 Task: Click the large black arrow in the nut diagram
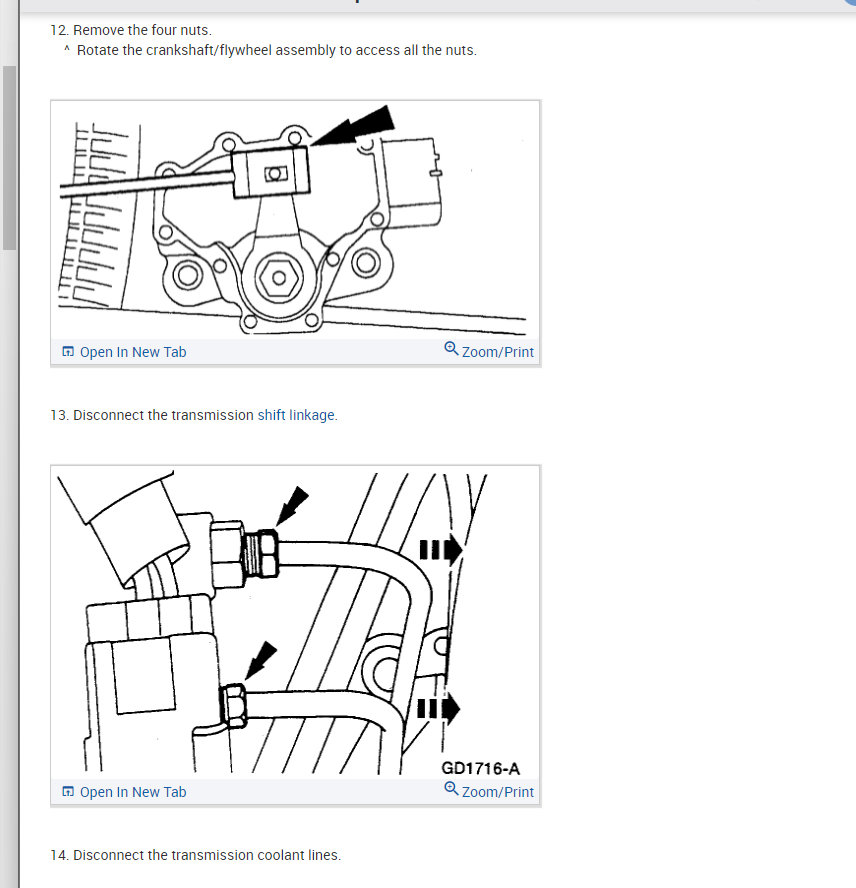[354, 126]
